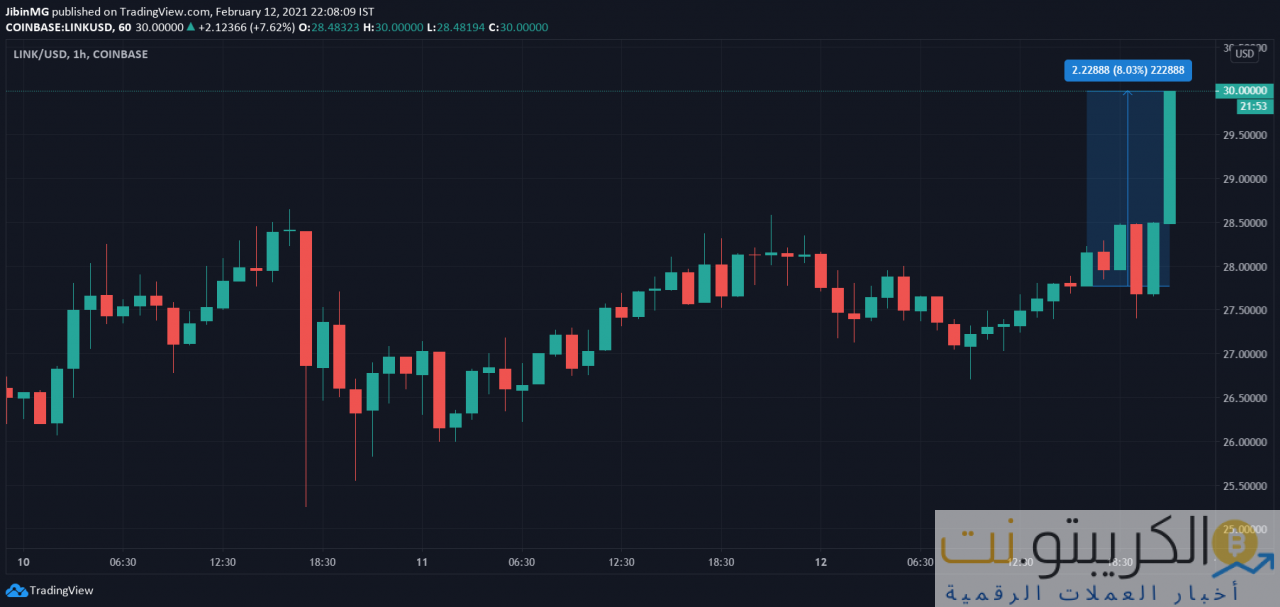Image resolution: width=1280 pixels, height=607 pixels.
Task: Click the JibinMG author name
Action: point(25,11)
